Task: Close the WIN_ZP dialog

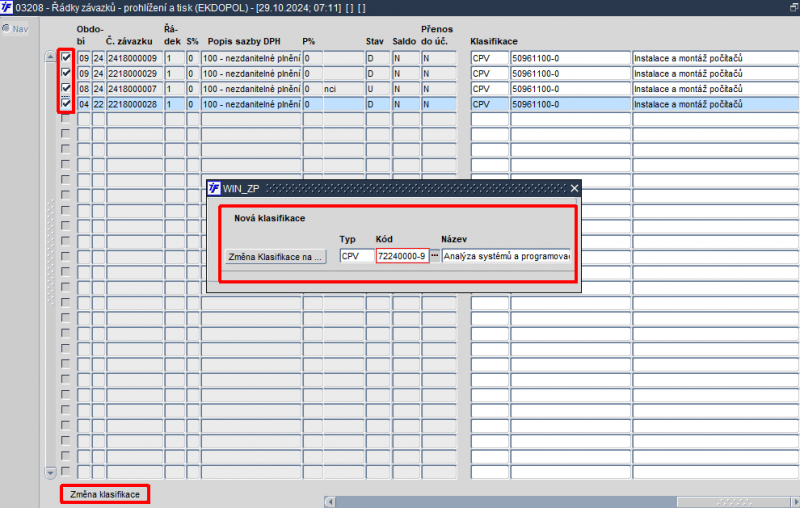Action: (574, 188)
